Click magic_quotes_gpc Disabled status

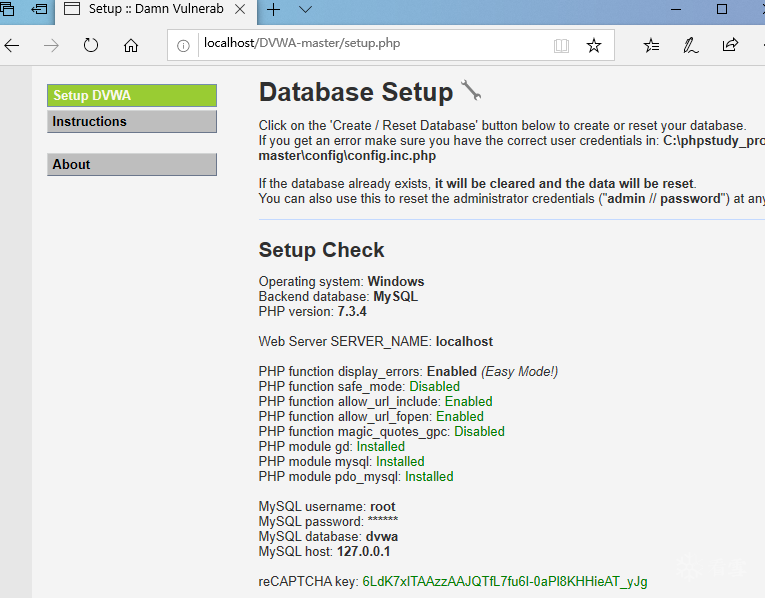pos(479,432)
